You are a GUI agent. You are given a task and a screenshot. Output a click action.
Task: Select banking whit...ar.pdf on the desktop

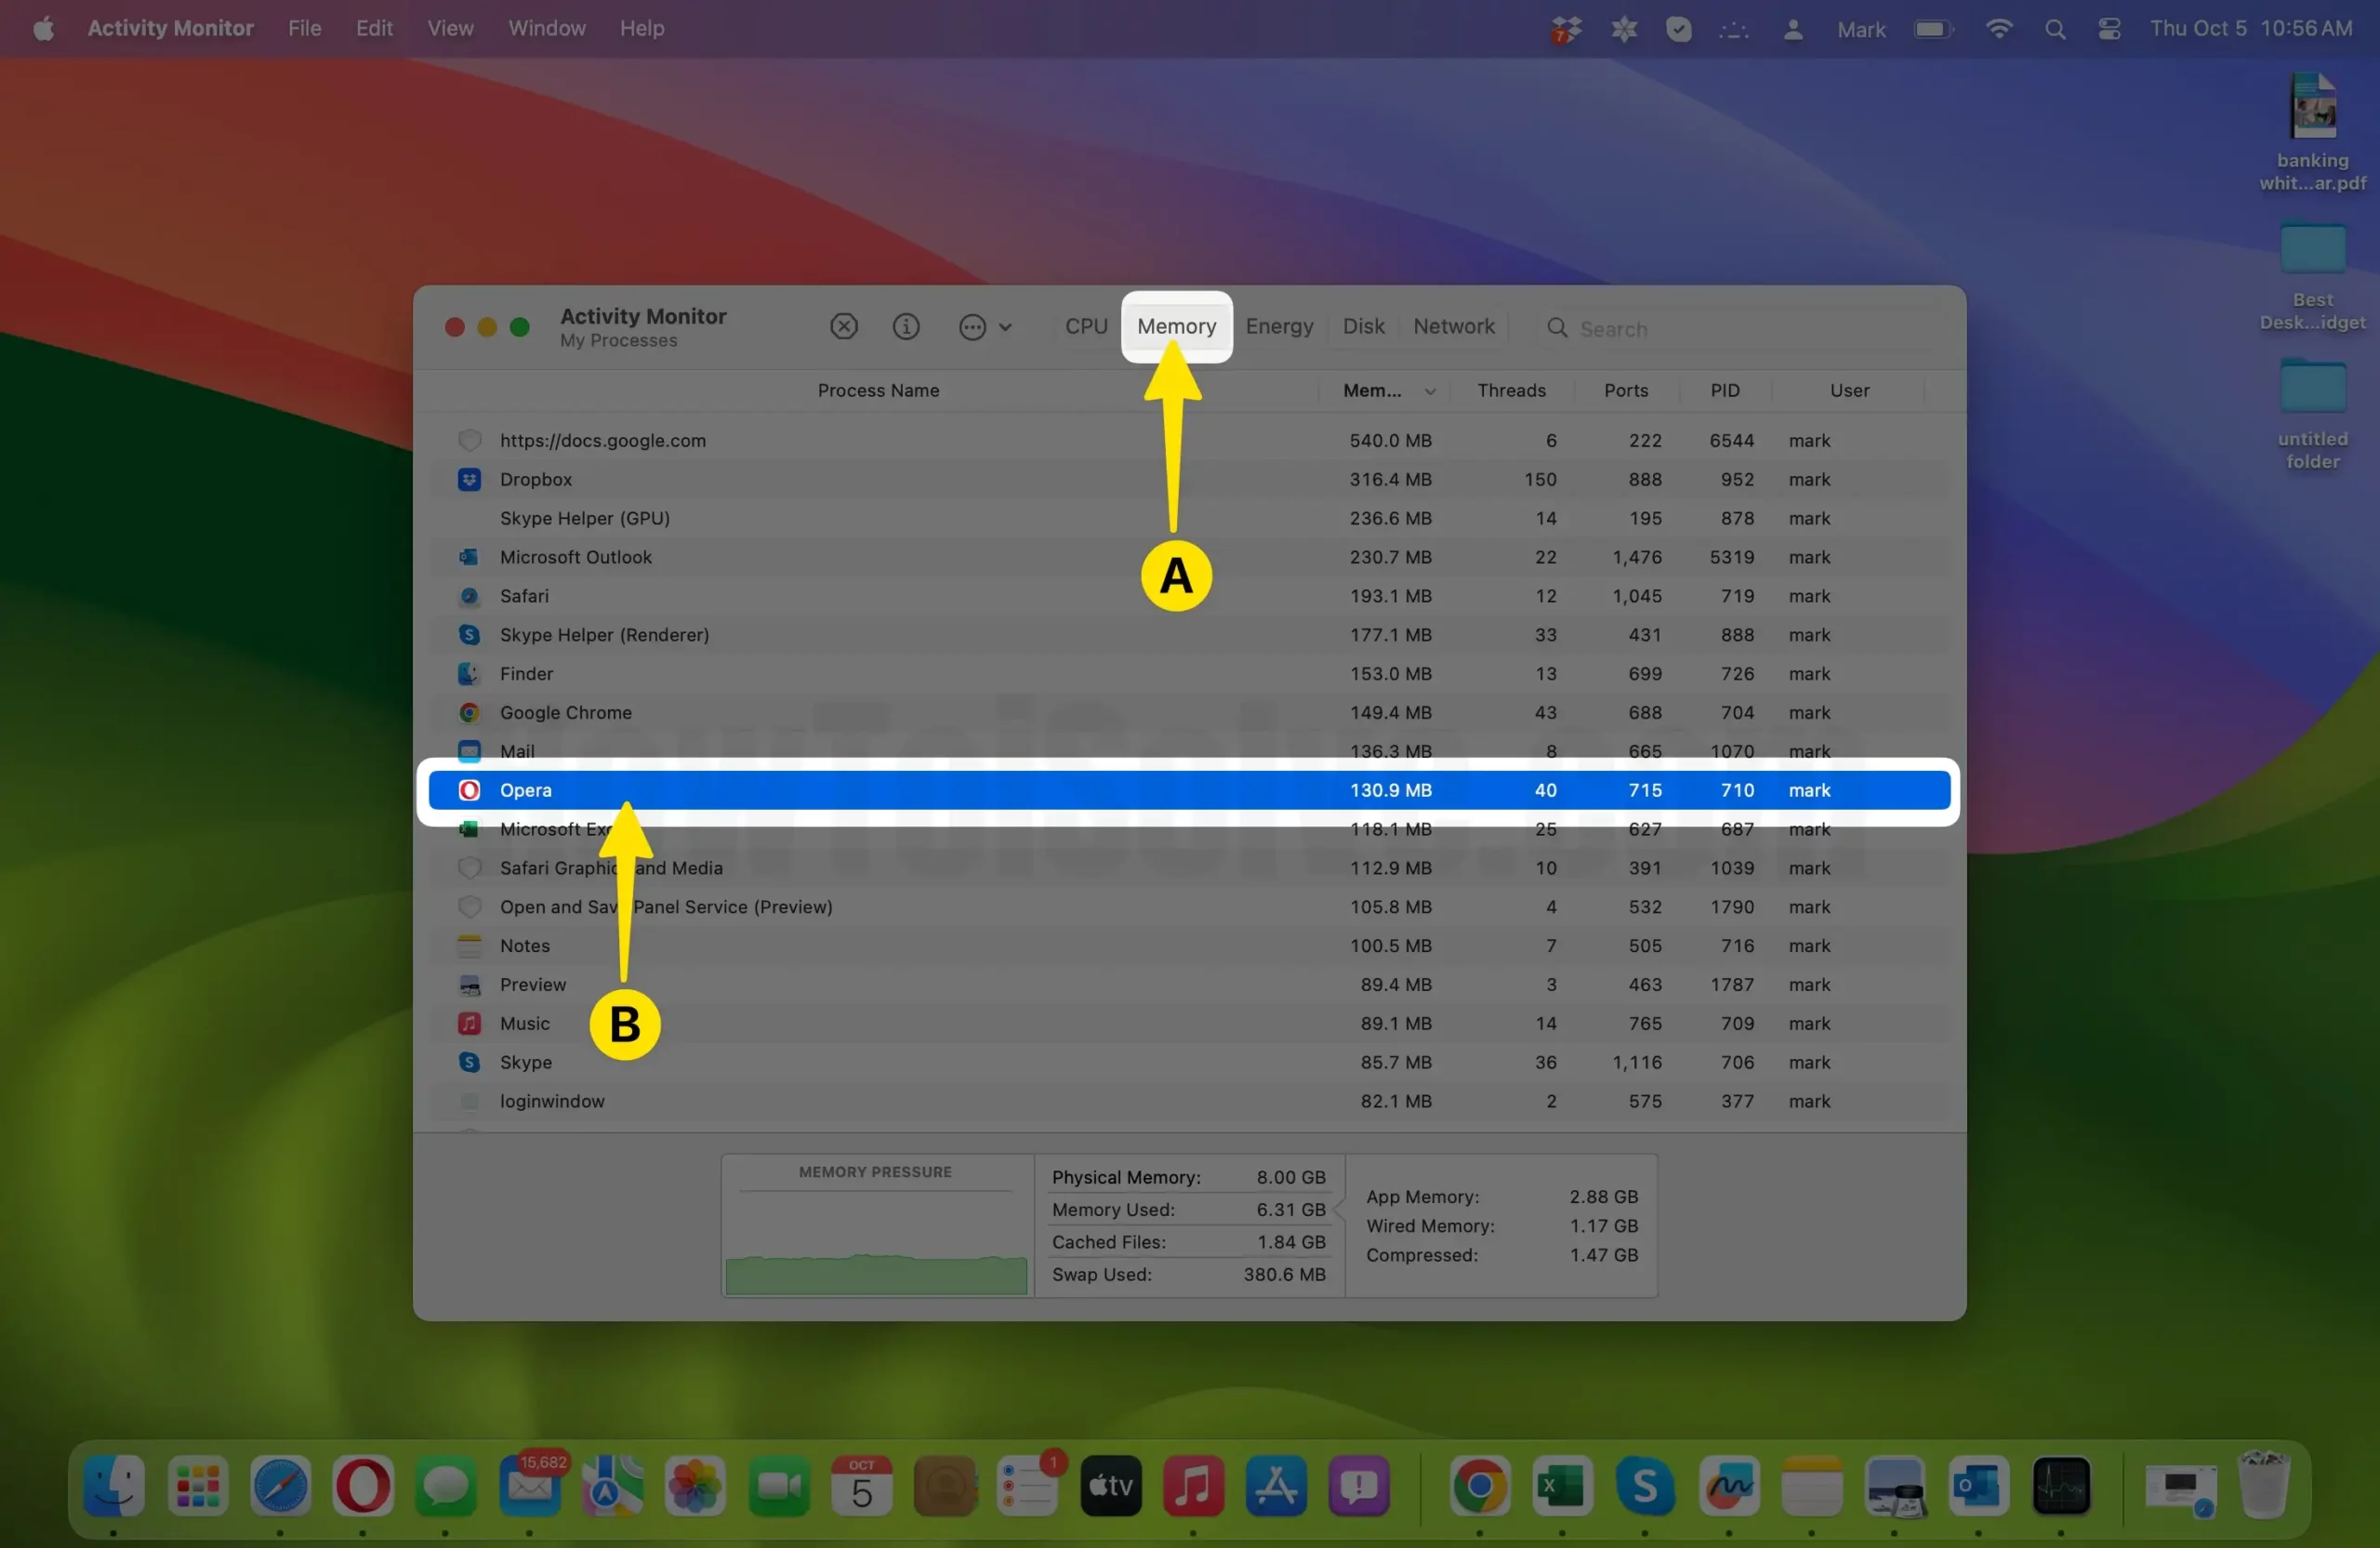pos(2312,132)
